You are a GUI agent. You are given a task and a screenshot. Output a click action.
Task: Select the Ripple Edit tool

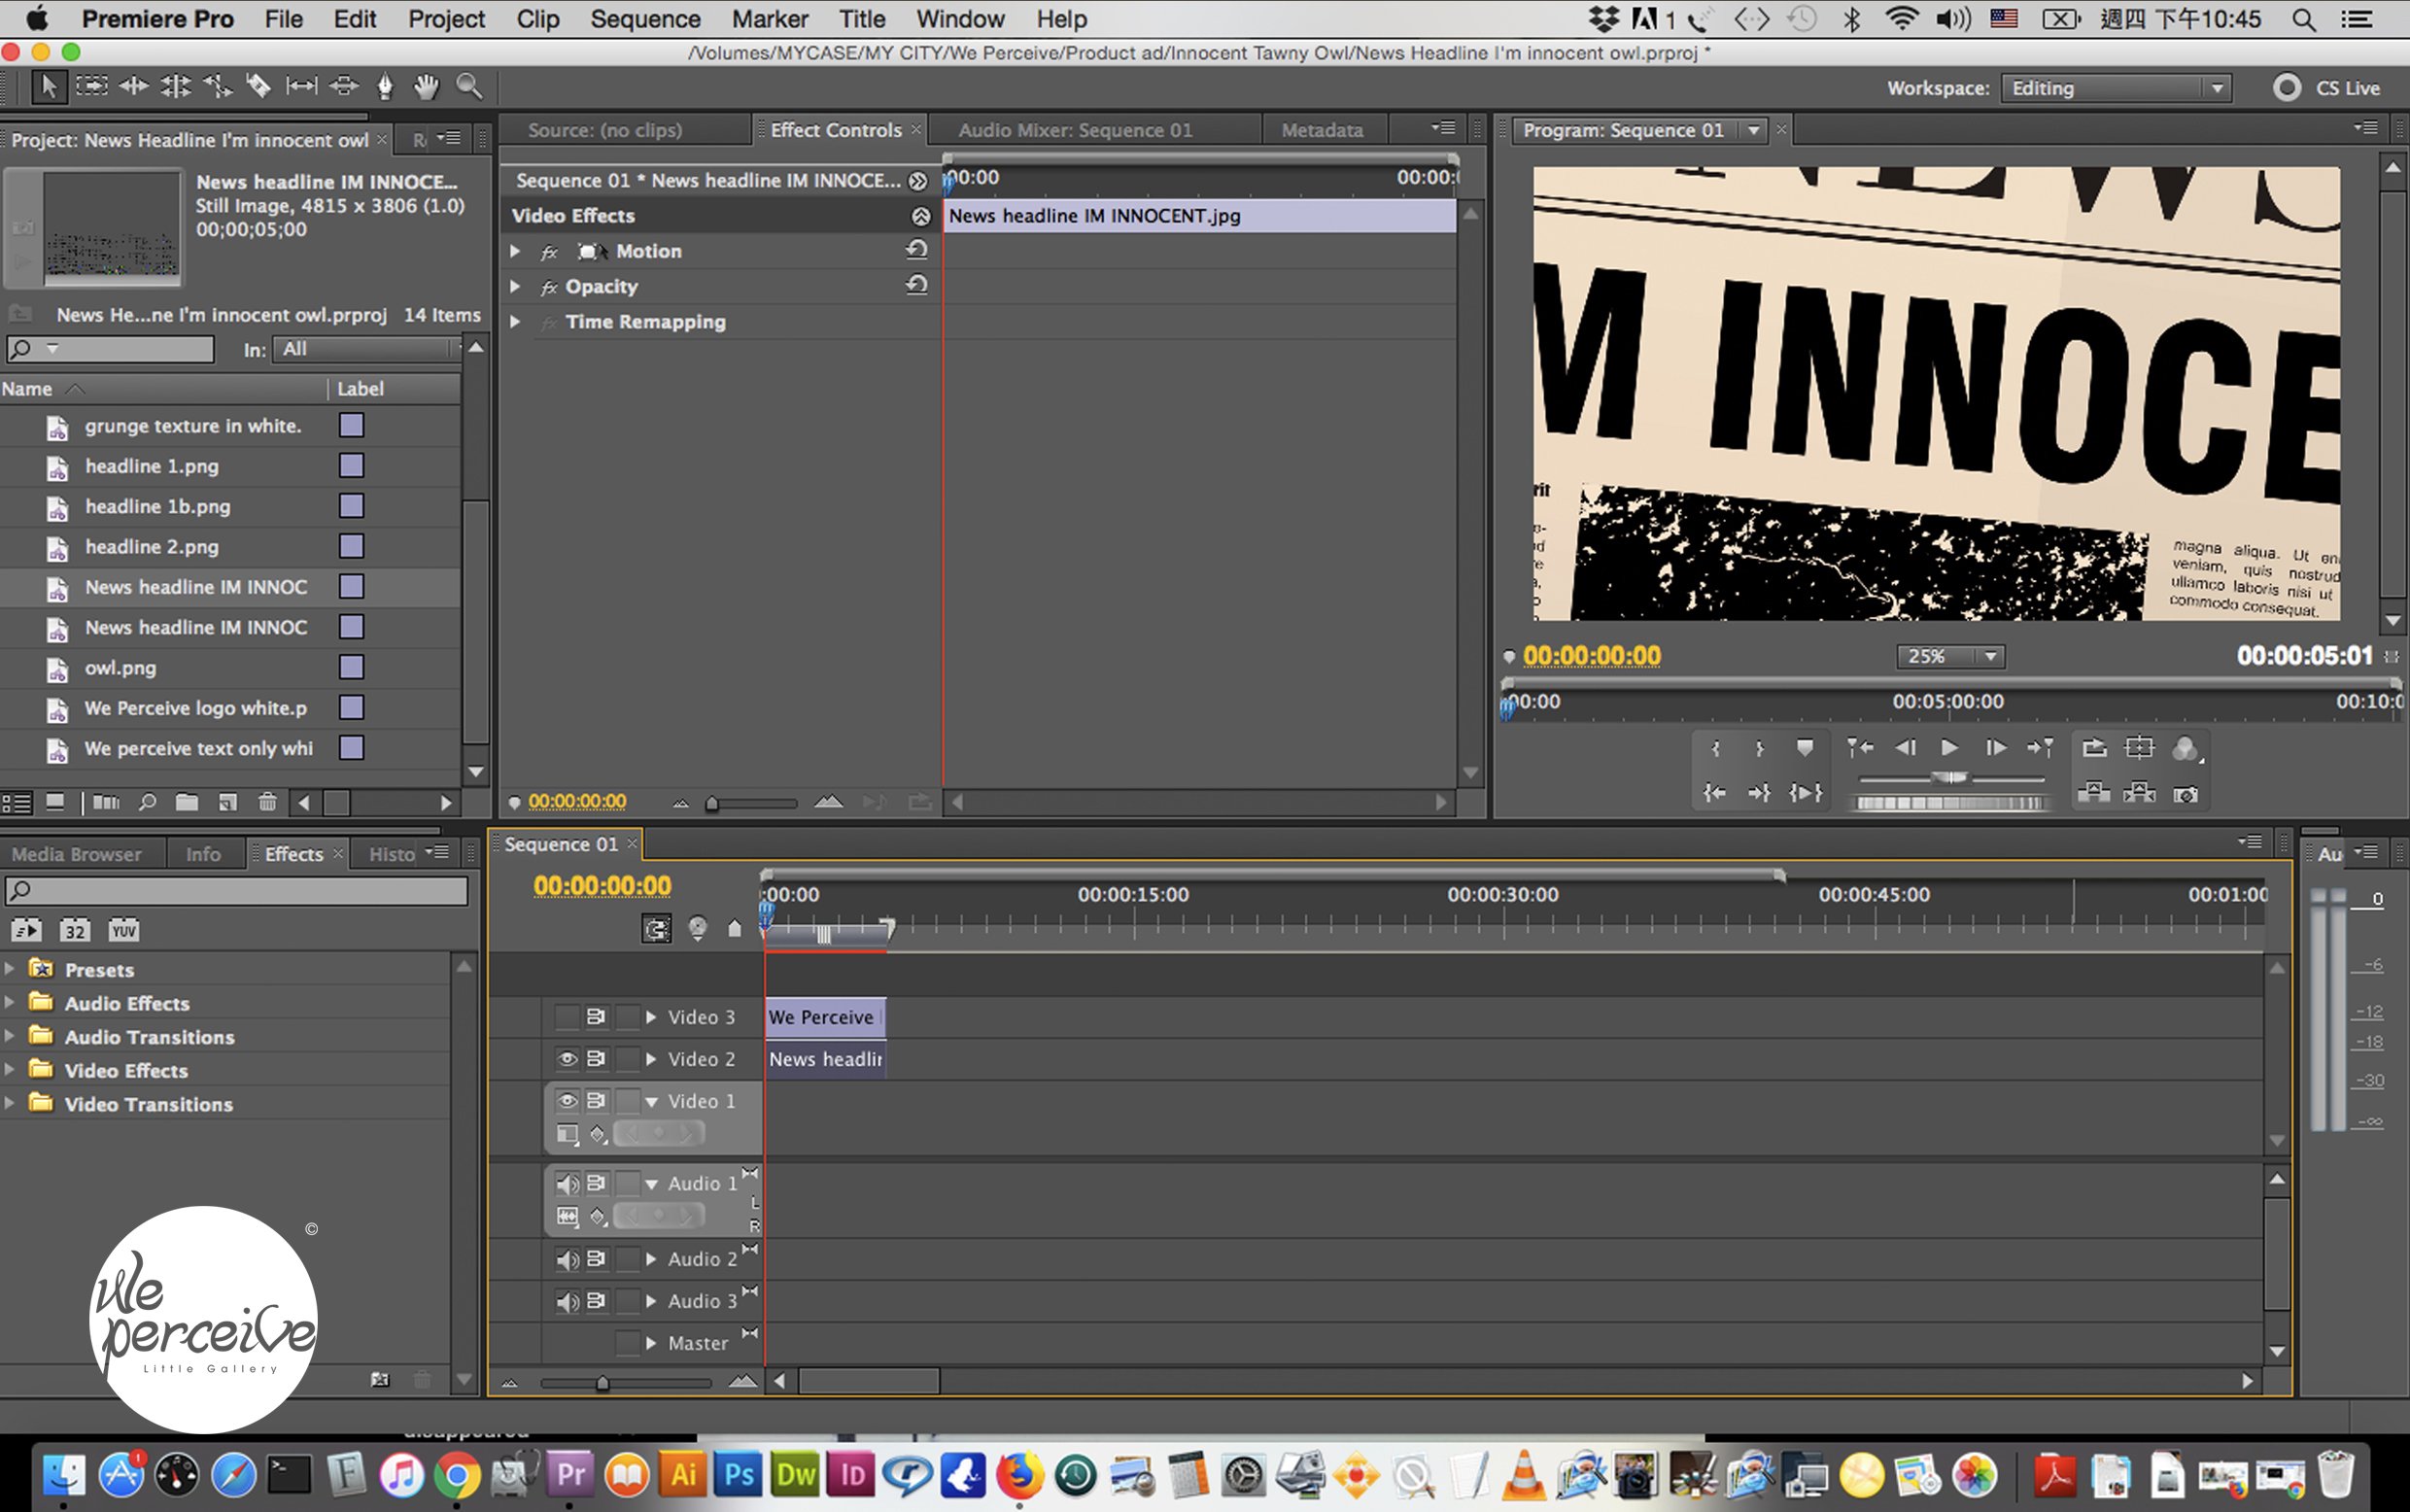point(133,86)
